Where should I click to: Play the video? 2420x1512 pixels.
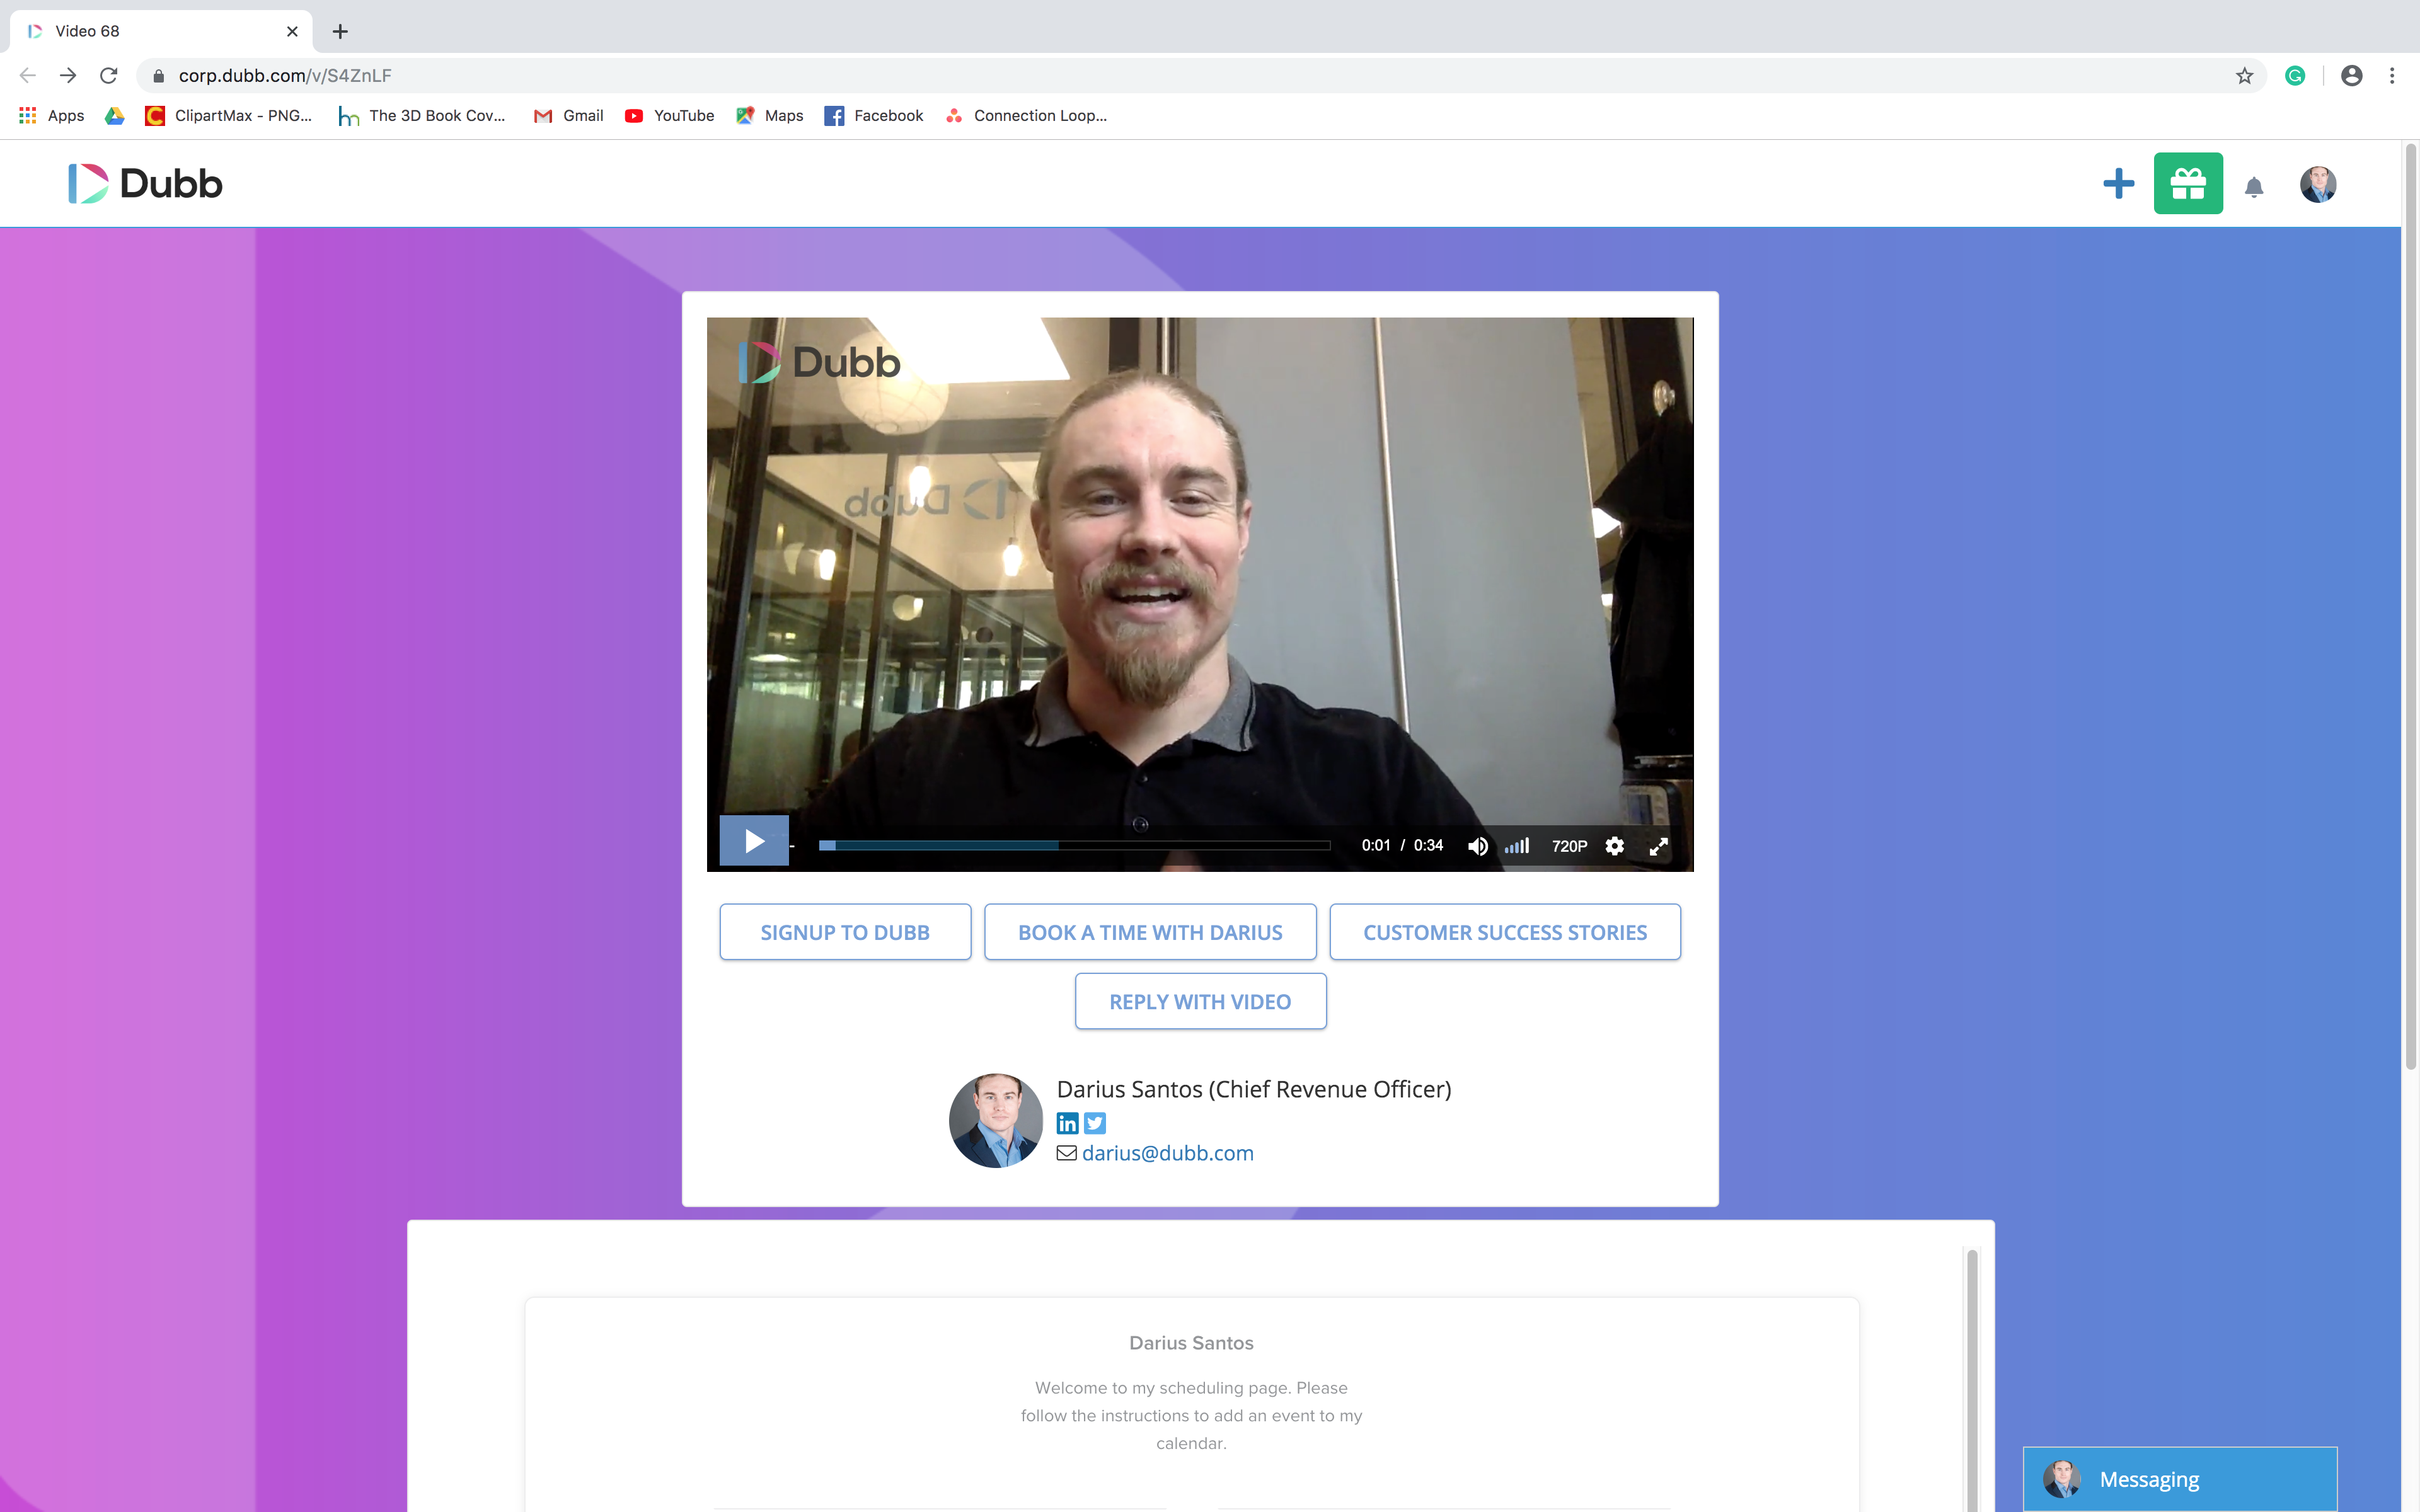pos(754,841)
